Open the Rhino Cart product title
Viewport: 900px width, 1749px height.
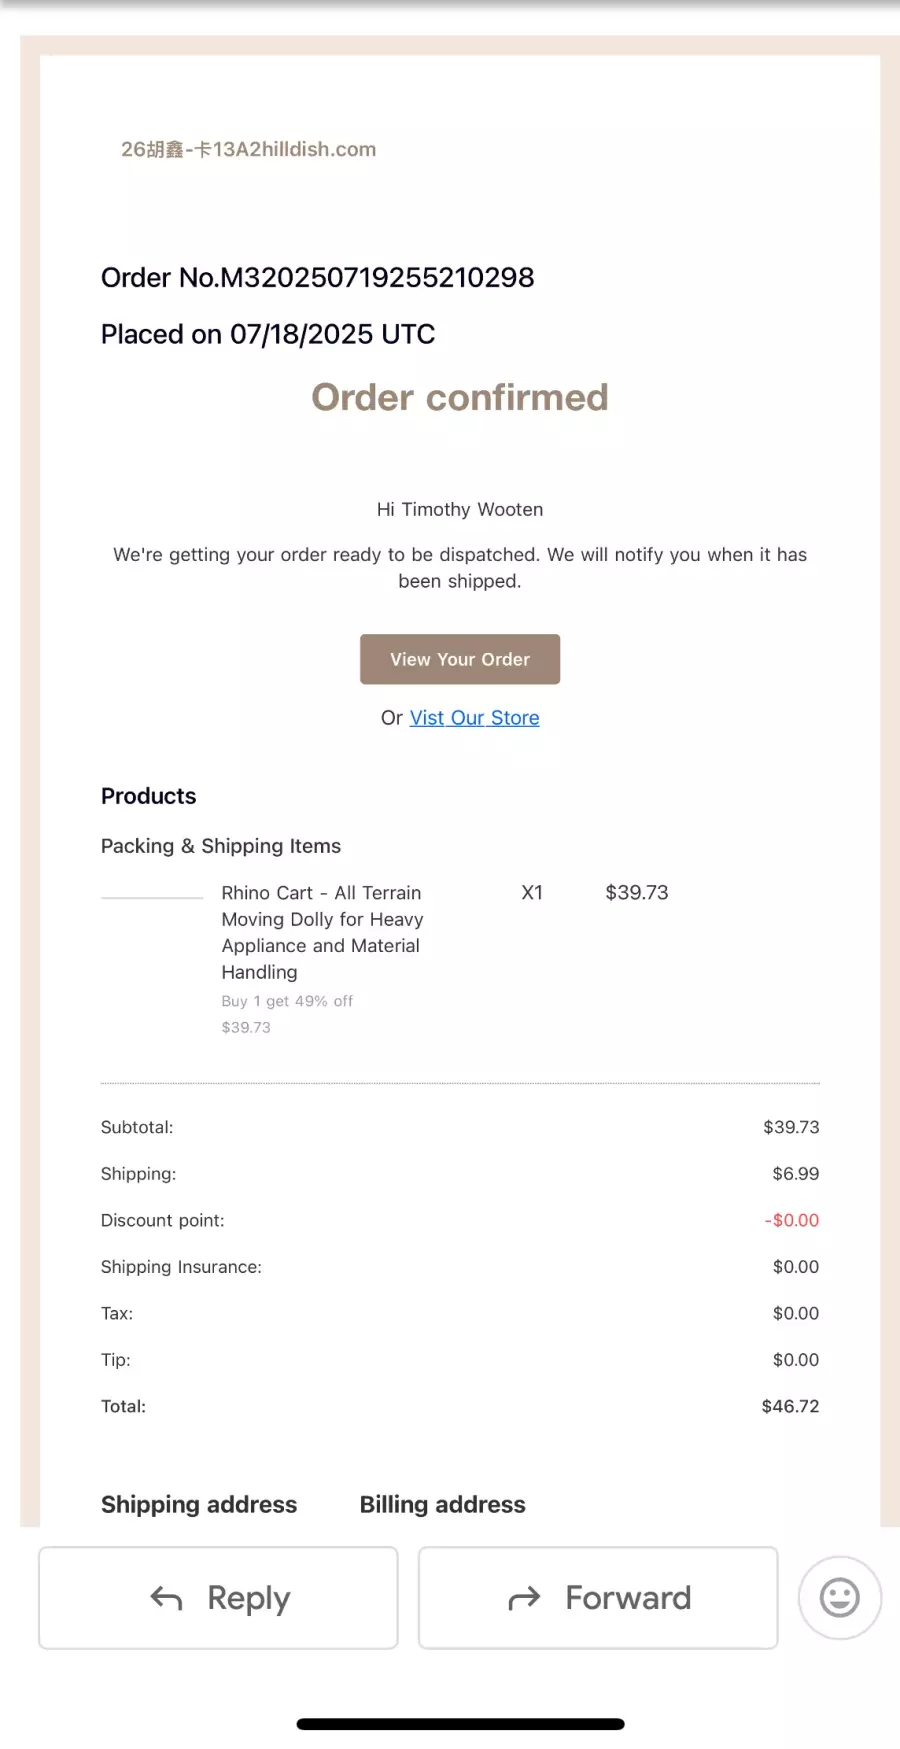click(x=322, y=931)
